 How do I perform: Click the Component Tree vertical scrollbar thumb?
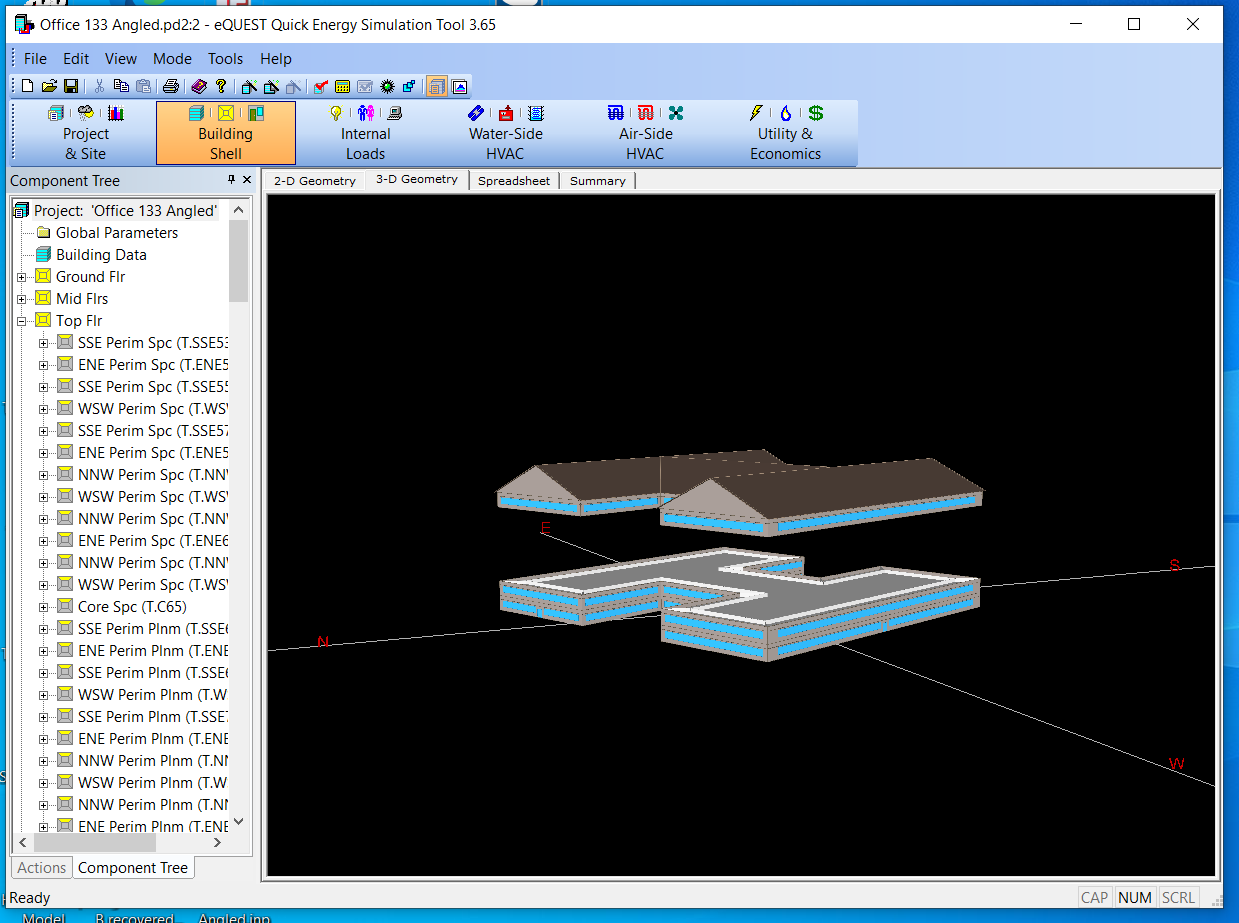click(x=238, y=261)
